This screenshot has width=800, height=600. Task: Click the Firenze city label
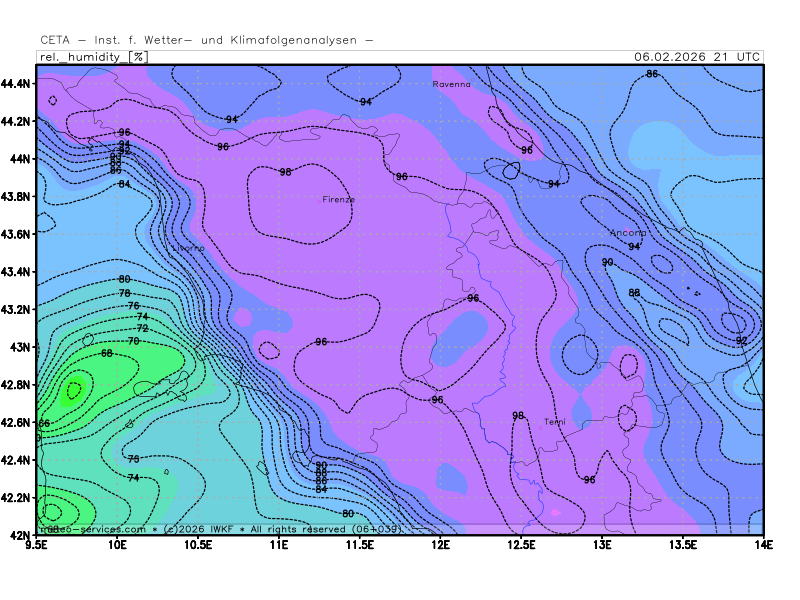point(338,199)
